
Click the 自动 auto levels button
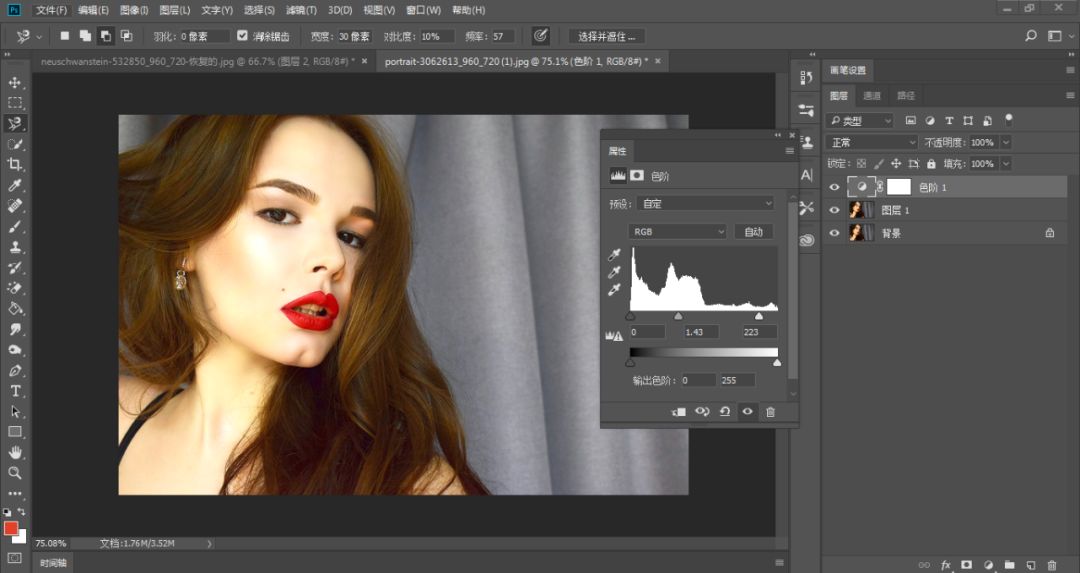tap(754, 232)
